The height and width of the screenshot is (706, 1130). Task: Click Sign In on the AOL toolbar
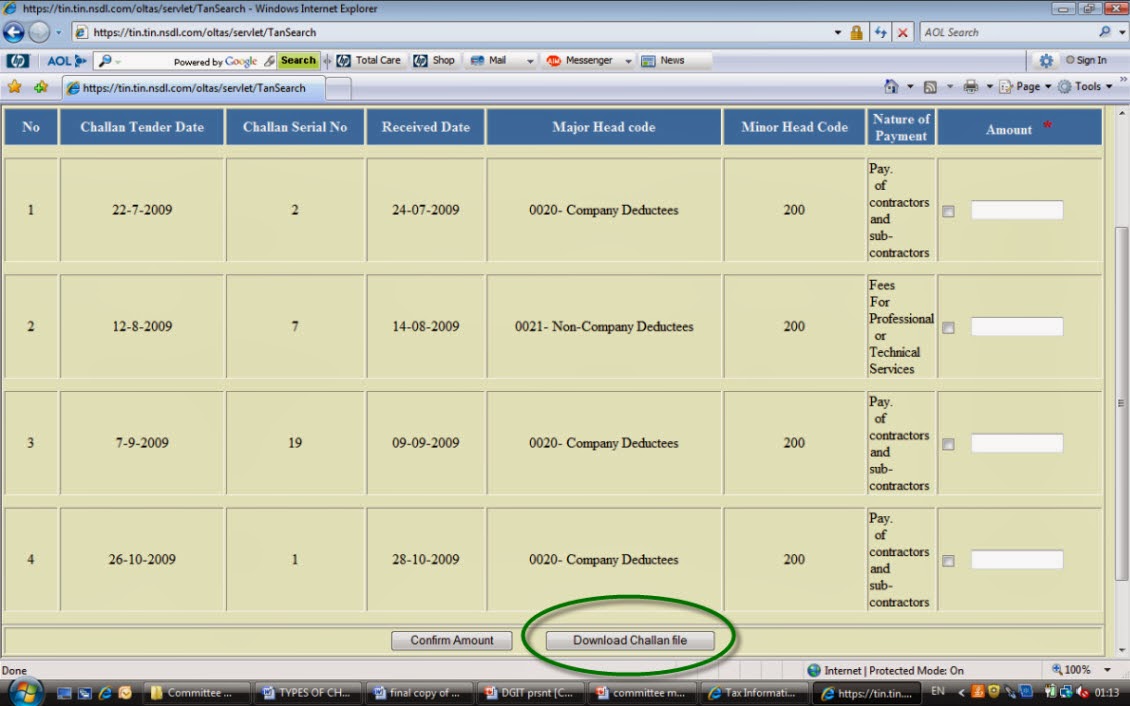[x=1086, y=61]
